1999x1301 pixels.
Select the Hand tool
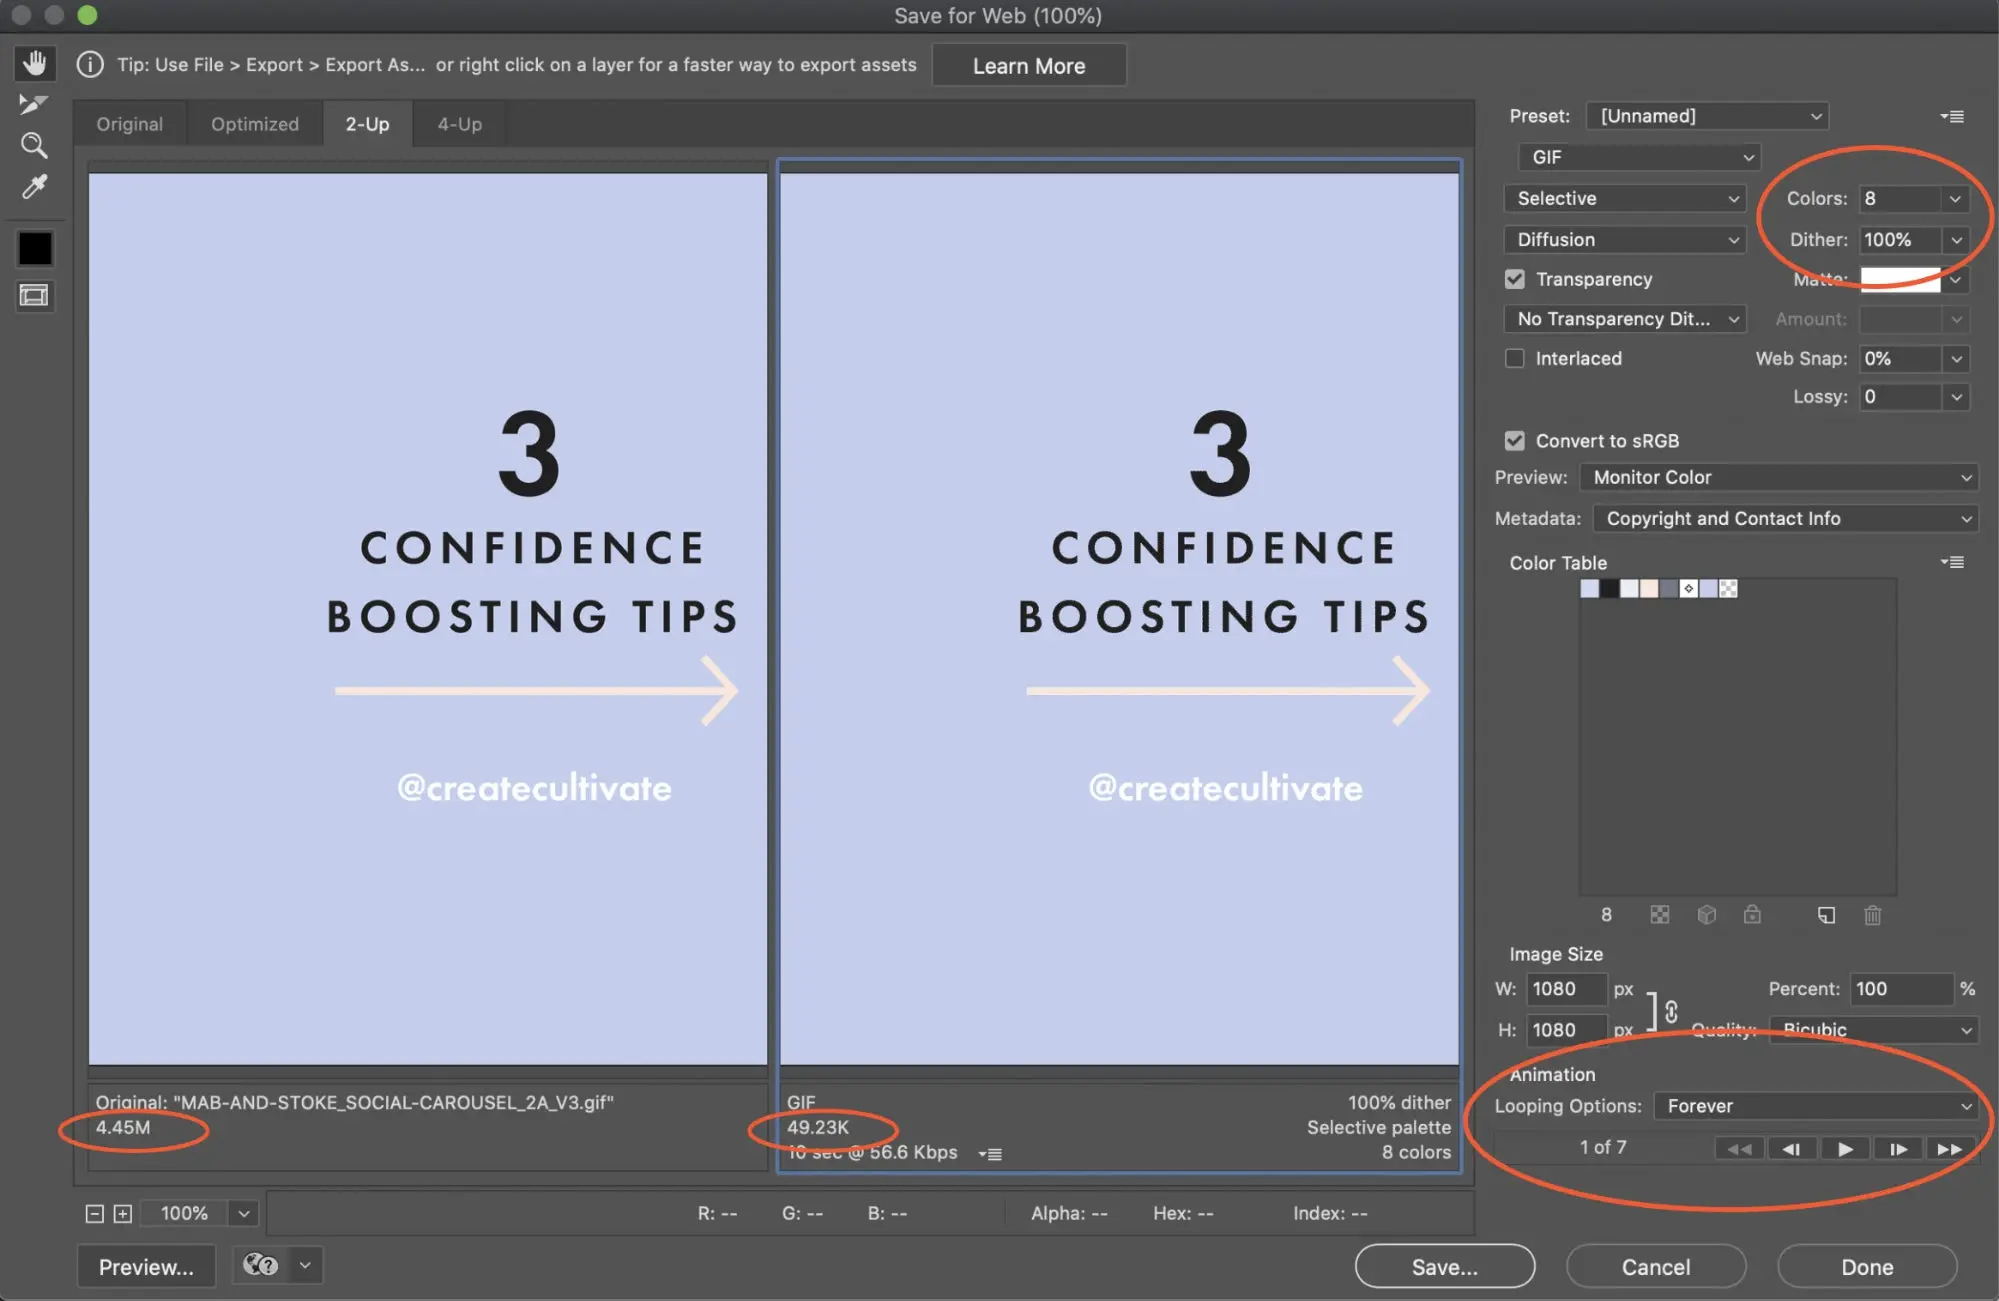[x=34, y=62]
